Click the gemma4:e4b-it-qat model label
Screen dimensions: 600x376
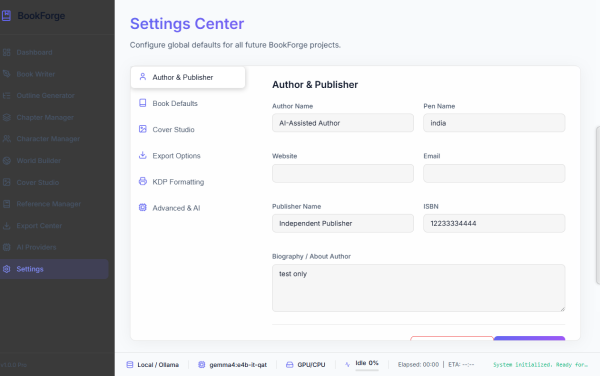(x=238, y=365)
